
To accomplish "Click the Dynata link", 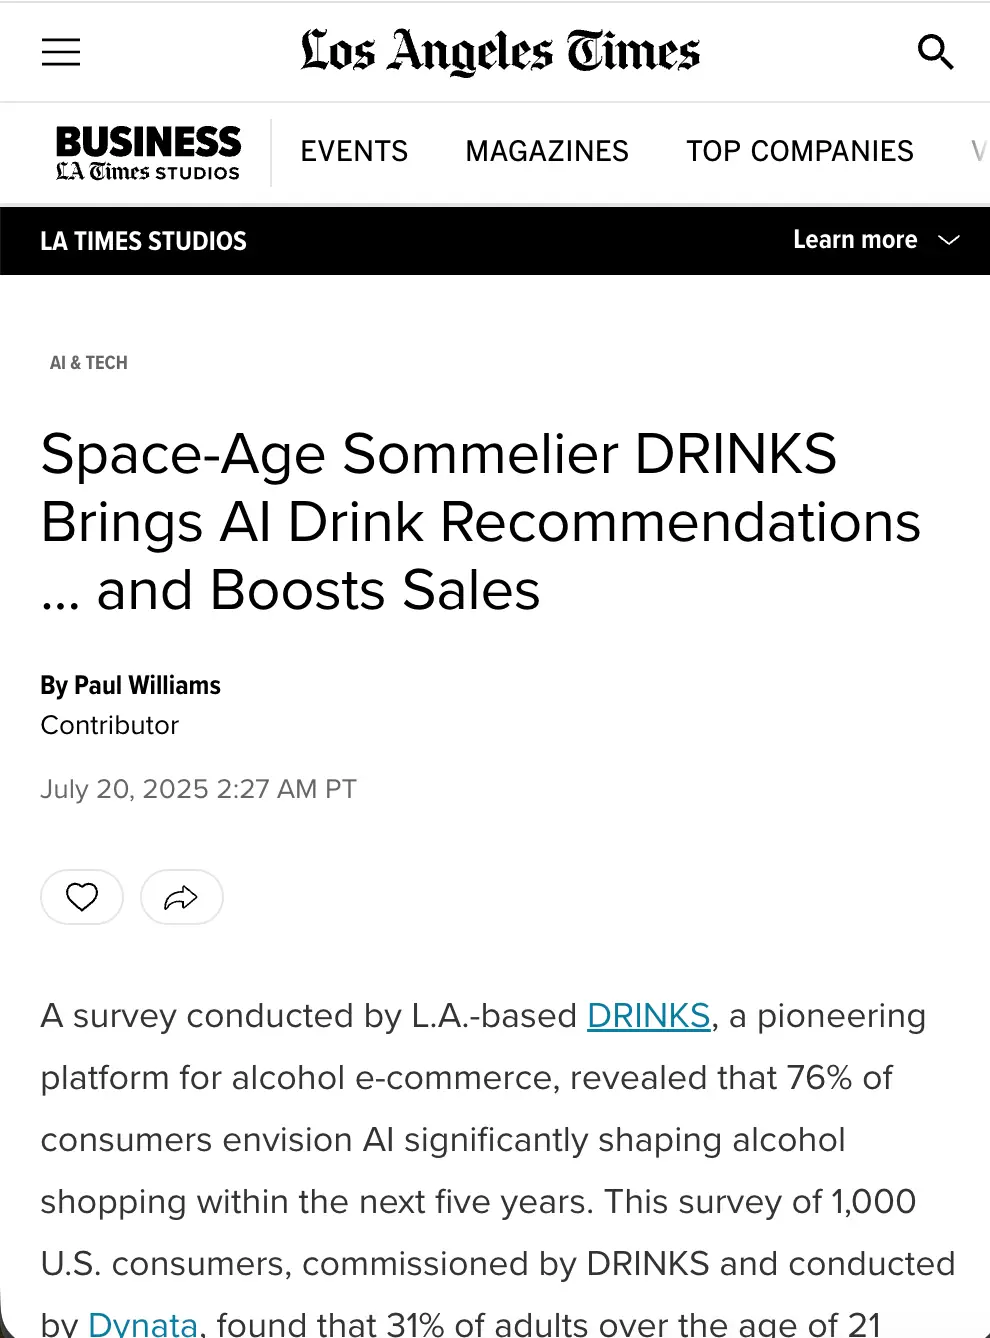I will [x=142, y=1323].
